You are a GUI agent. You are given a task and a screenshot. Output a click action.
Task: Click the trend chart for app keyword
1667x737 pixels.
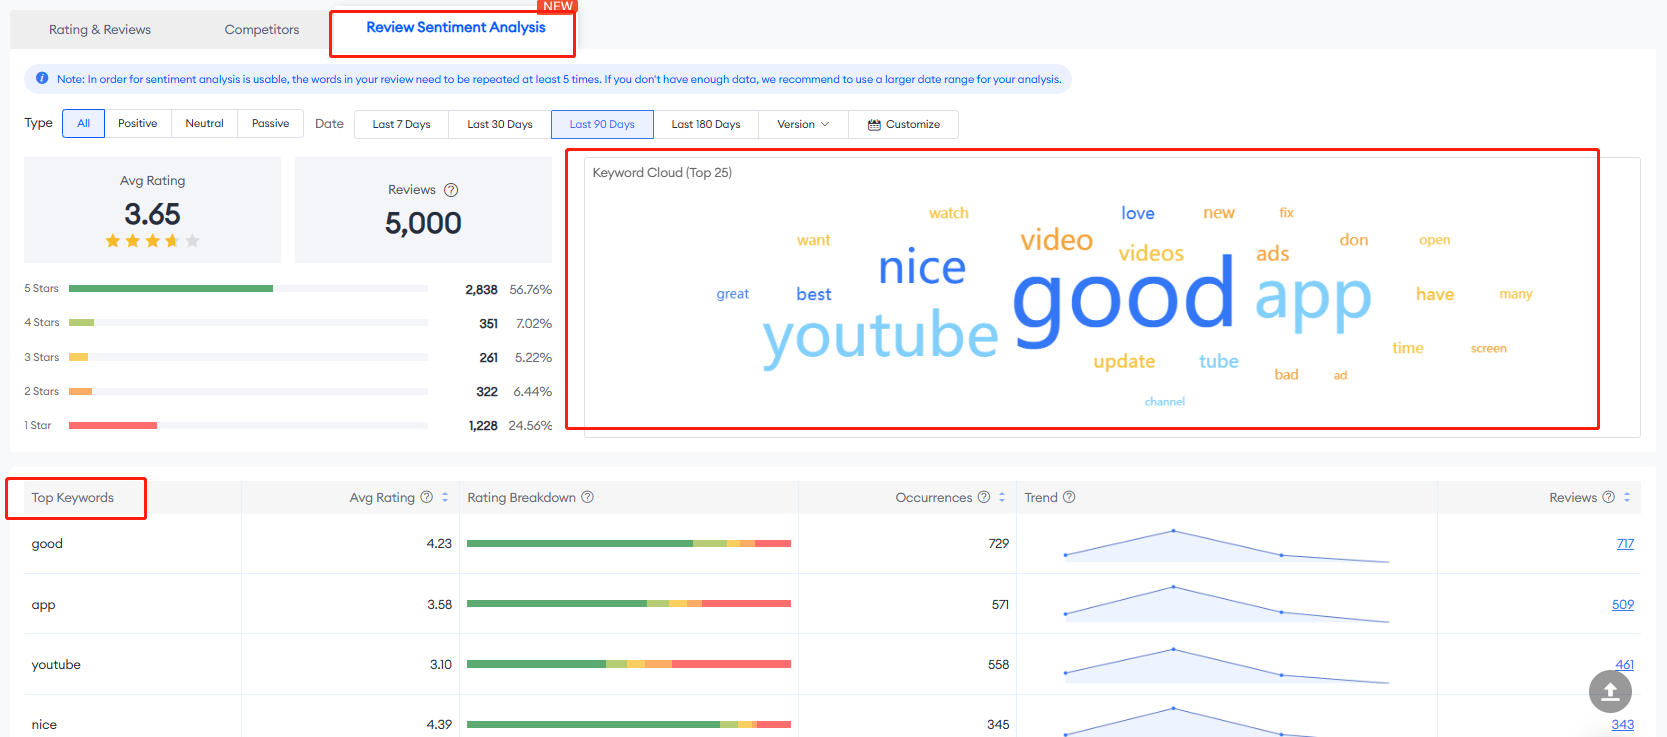tap(1227, 604)
